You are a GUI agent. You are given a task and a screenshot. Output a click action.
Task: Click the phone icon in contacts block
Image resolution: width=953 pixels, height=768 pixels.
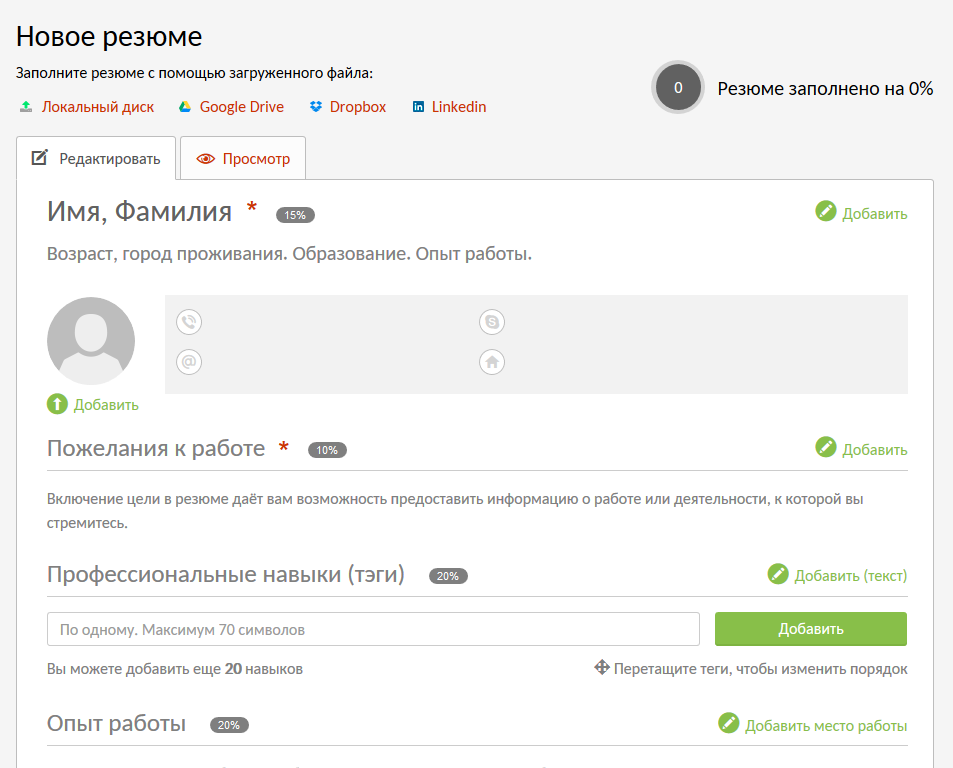tap(188, 322)
